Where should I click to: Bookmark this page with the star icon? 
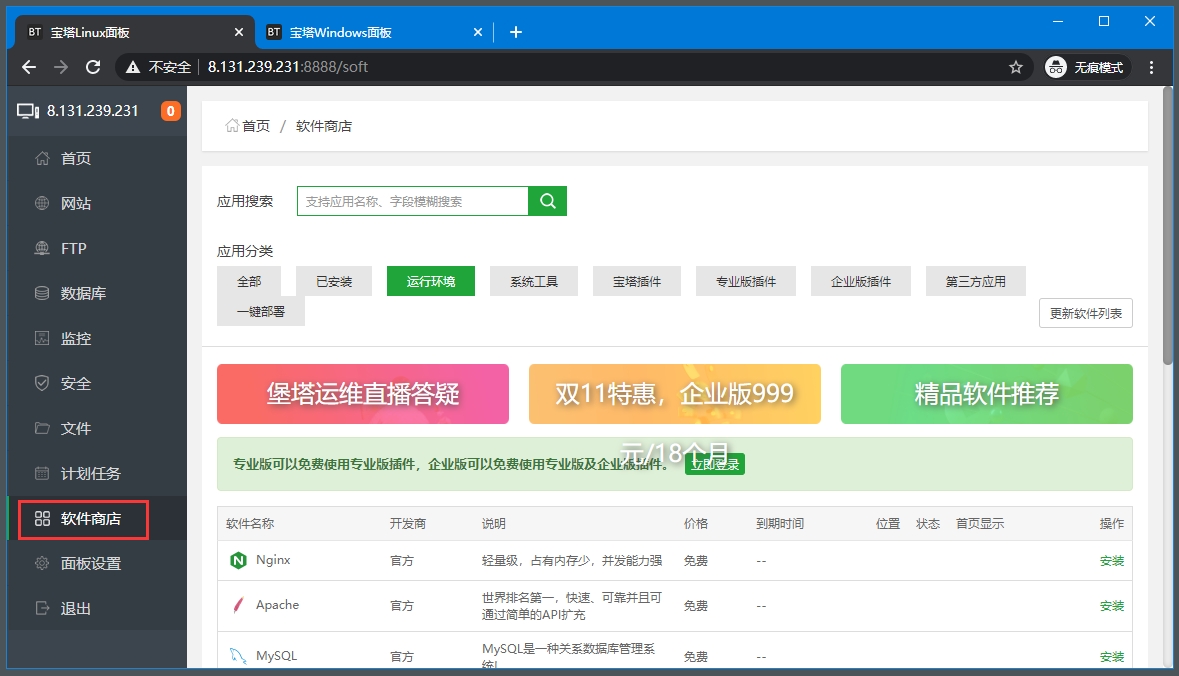point(1016,67)
